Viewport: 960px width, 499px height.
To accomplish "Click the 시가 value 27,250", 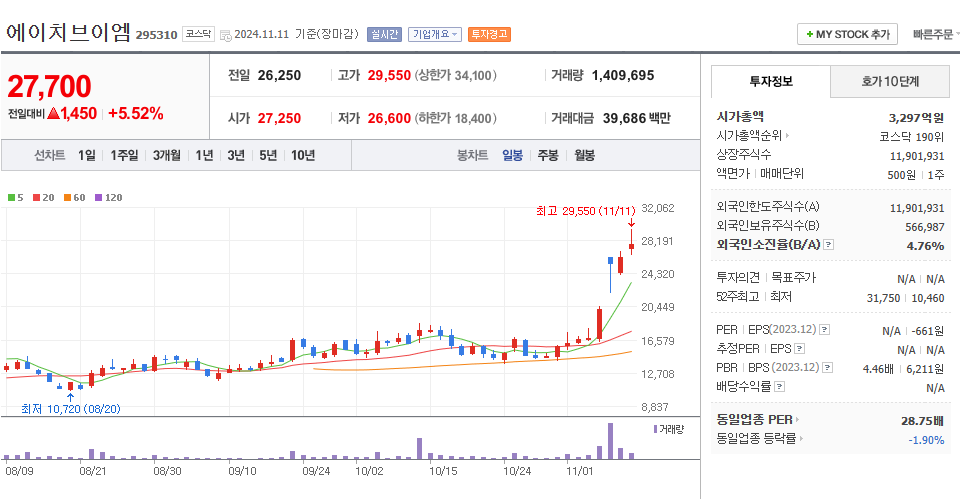I will (279, 118).
